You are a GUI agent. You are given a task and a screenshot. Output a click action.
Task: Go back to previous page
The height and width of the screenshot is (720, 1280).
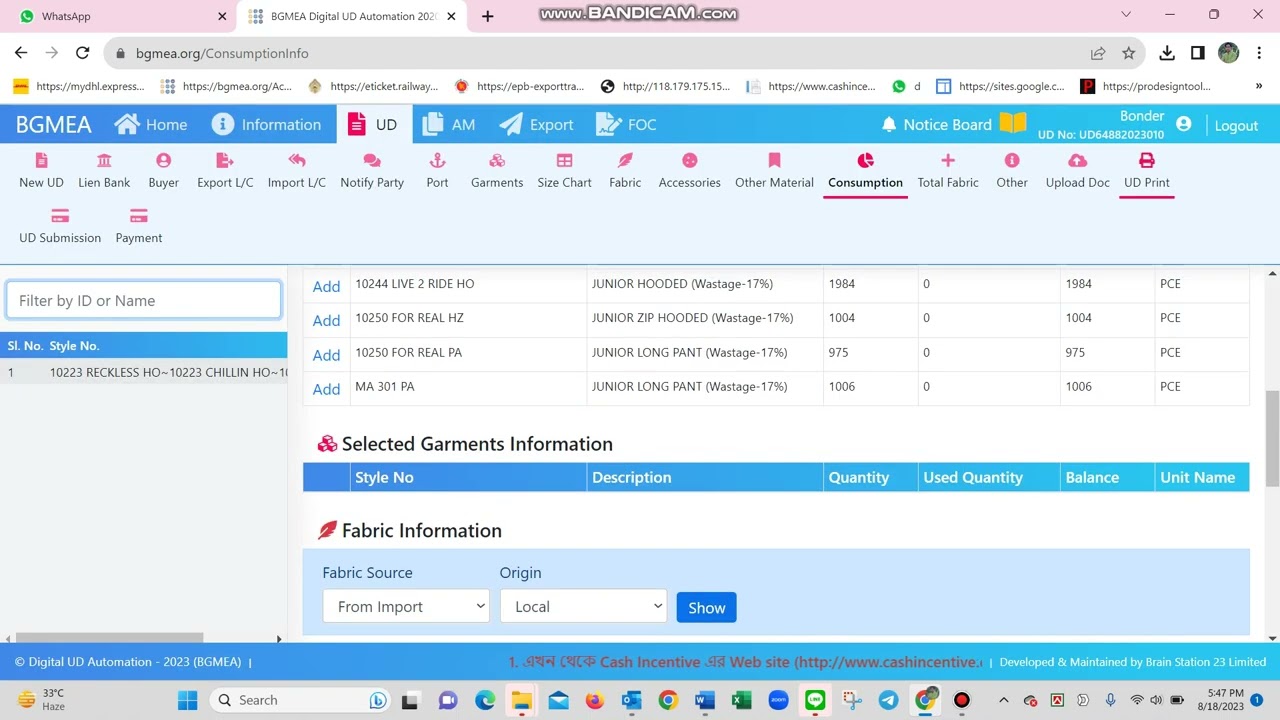pos(21,53)
